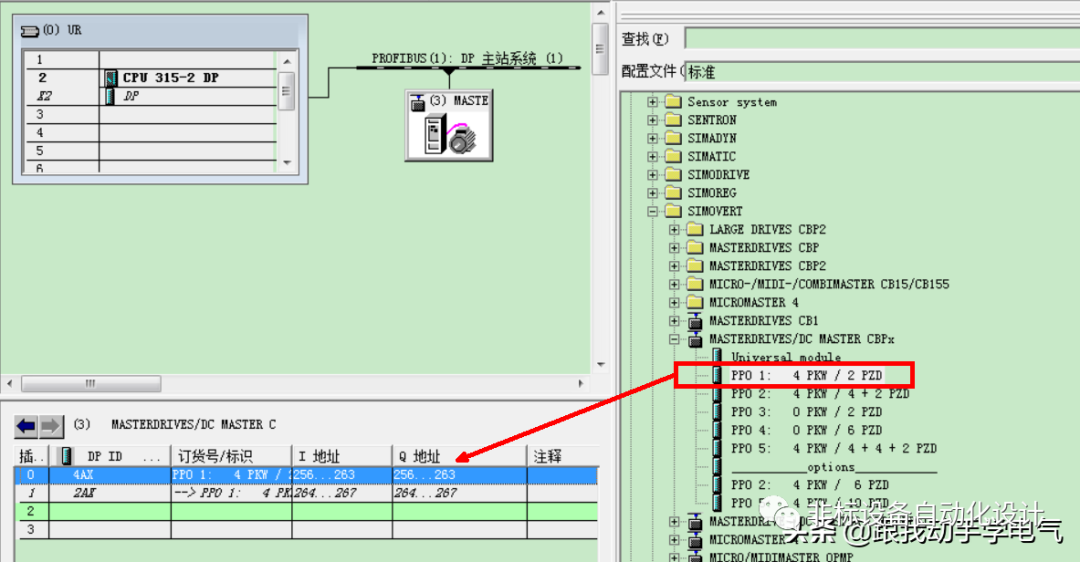
Task: Click the horizontal scrollbar thumb of station view
Action: pyautogui.click(x=91, y=384)
